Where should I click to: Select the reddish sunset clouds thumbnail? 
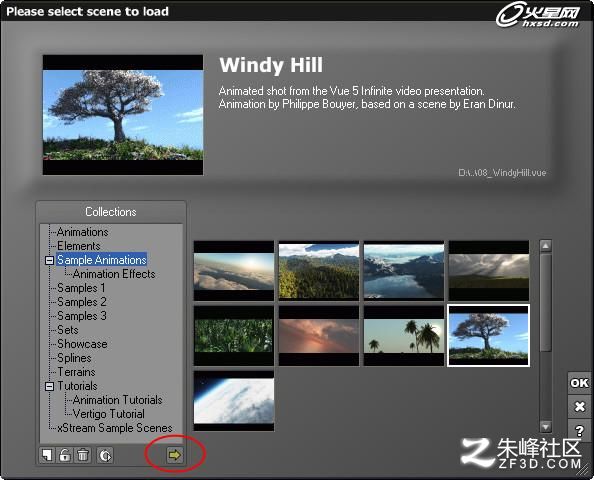pyautogui.click(x=319, y=336)
